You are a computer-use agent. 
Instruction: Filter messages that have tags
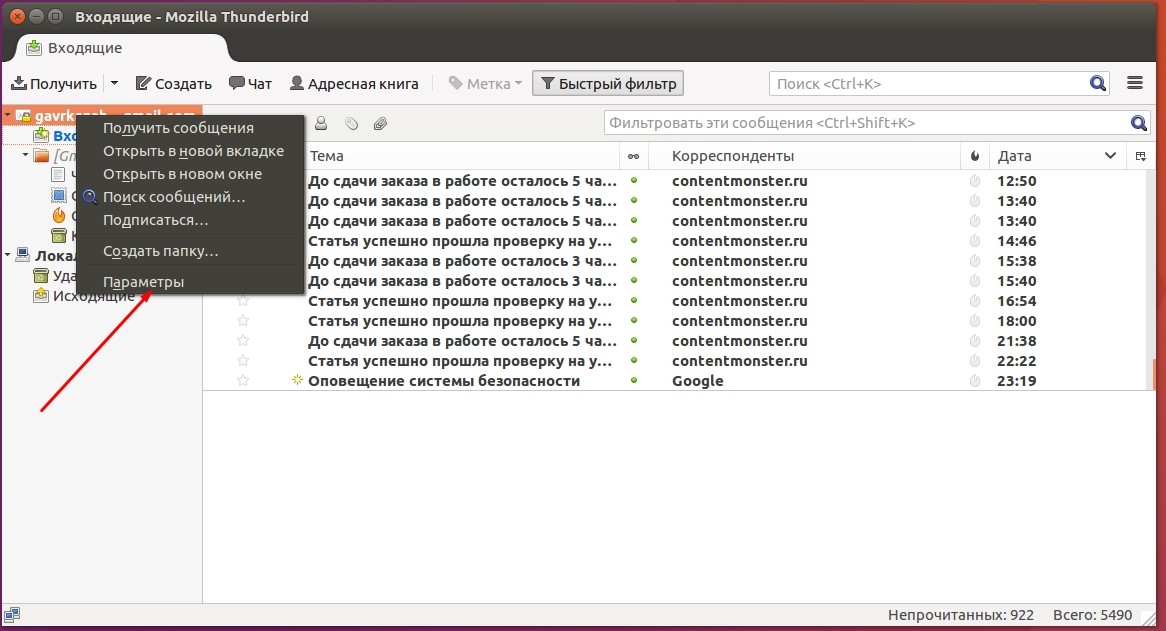point(352,123)
